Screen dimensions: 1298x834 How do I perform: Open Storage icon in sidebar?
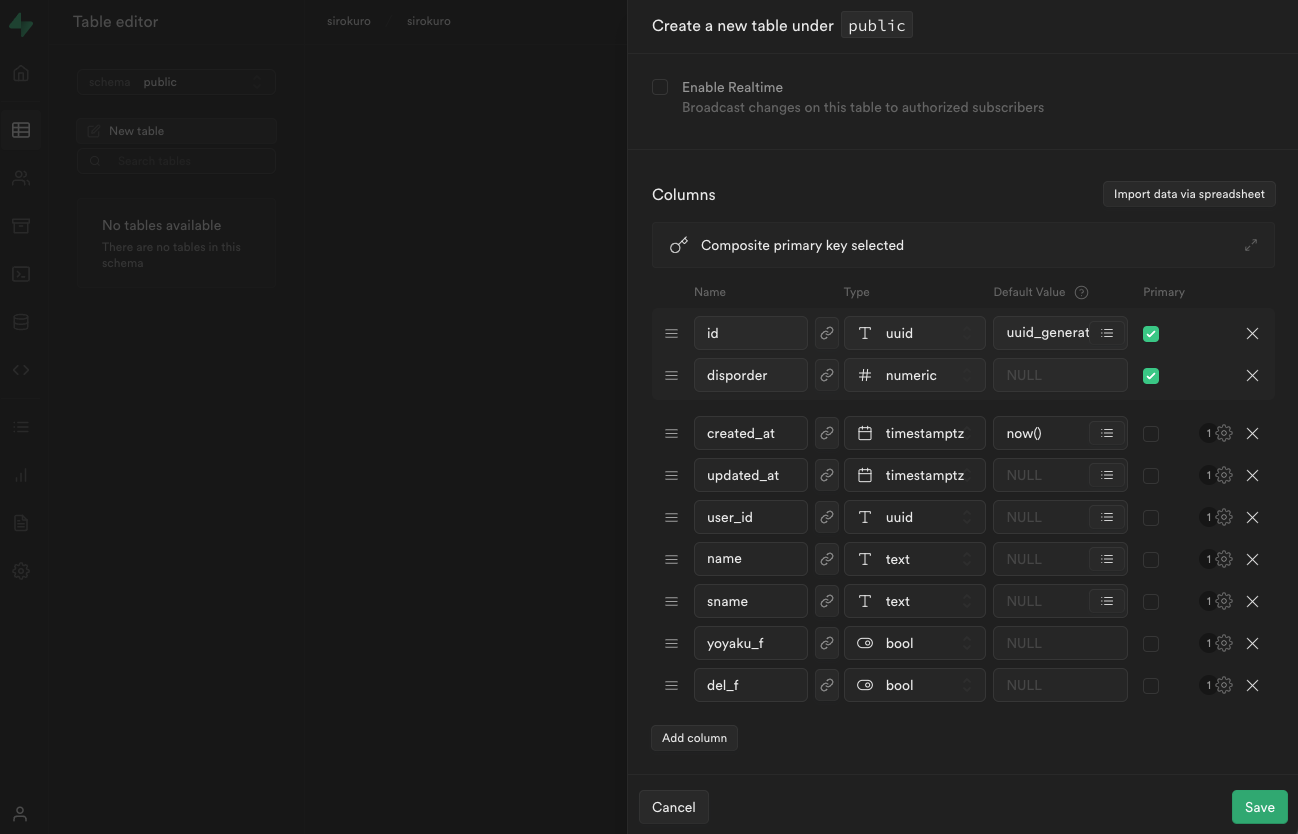(21, 226)
